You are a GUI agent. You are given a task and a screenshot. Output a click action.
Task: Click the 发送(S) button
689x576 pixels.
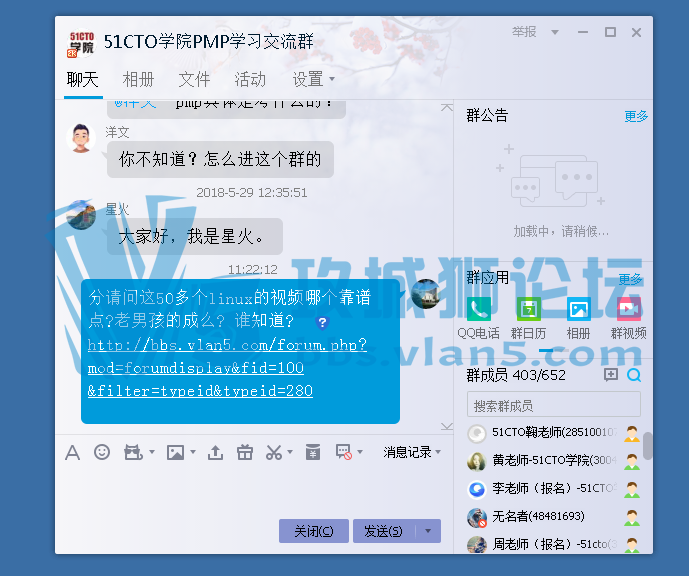tap(384, 531)
